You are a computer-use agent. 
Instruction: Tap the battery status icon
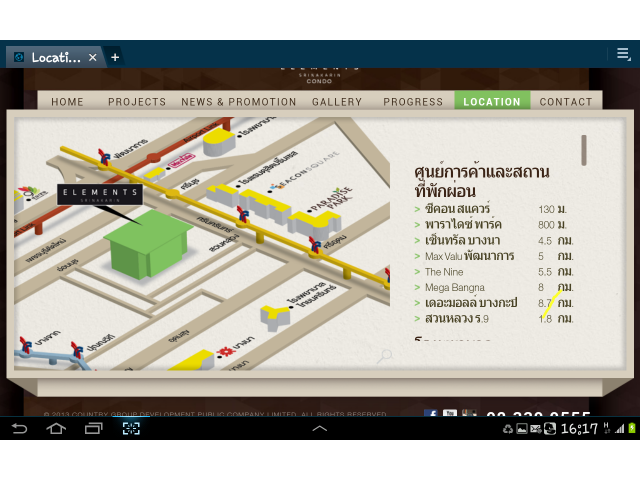coord(632,428)
